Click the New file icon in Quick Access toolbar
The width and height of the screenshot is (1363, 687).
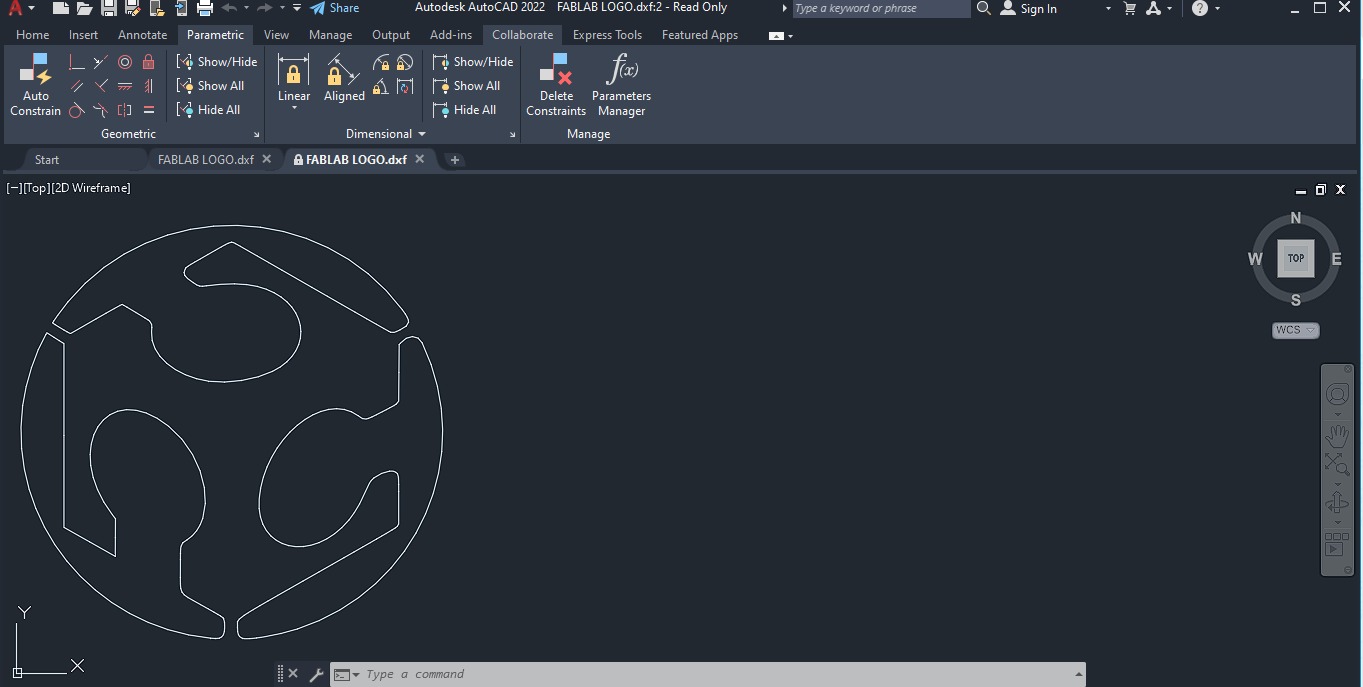click(x=60, y=8)
